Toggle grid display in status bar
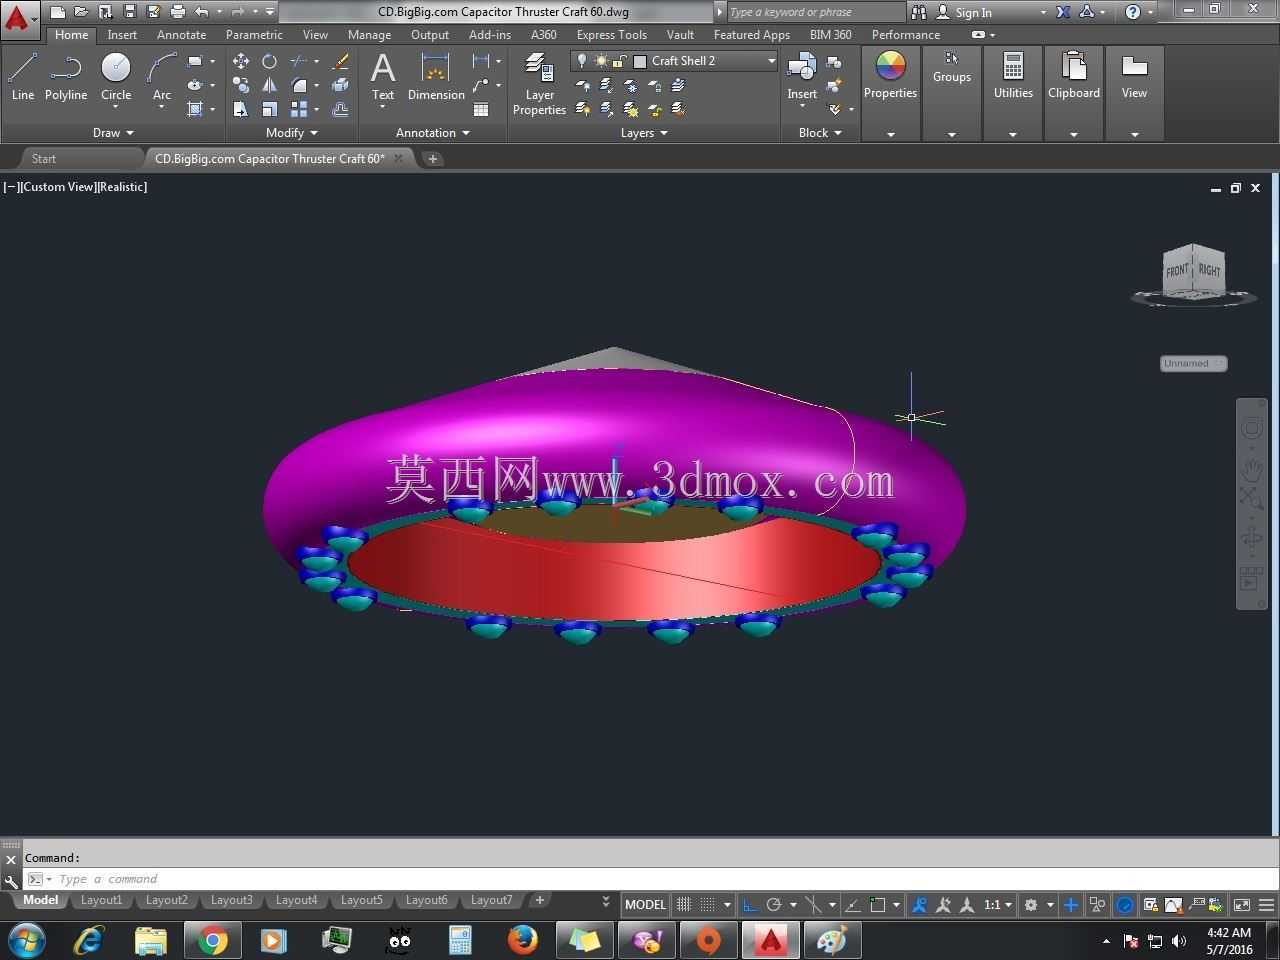 coord(684,904)
